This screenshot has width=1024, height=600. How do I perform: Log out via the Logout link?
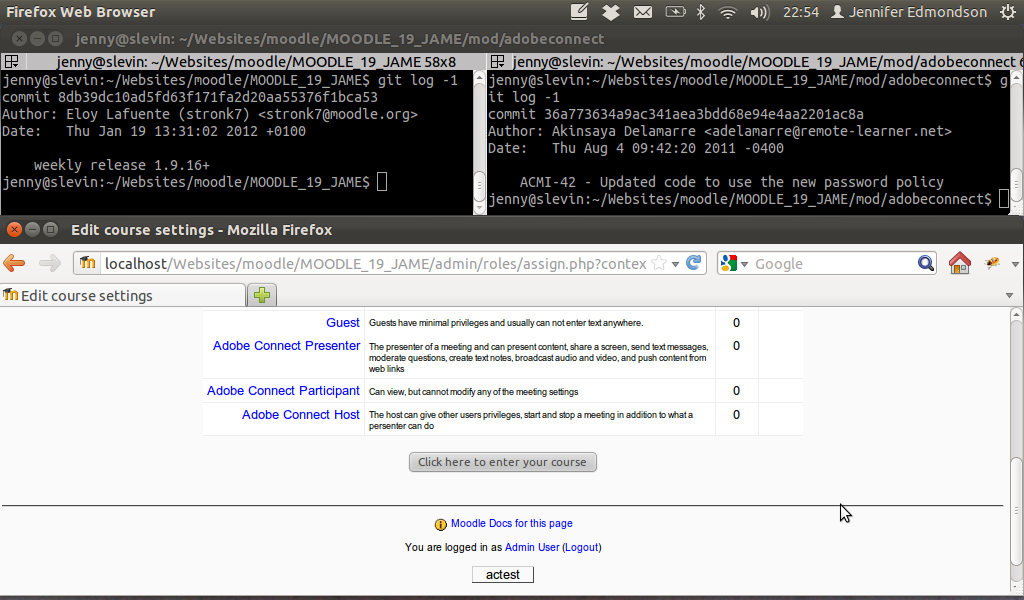click(581, 547)
